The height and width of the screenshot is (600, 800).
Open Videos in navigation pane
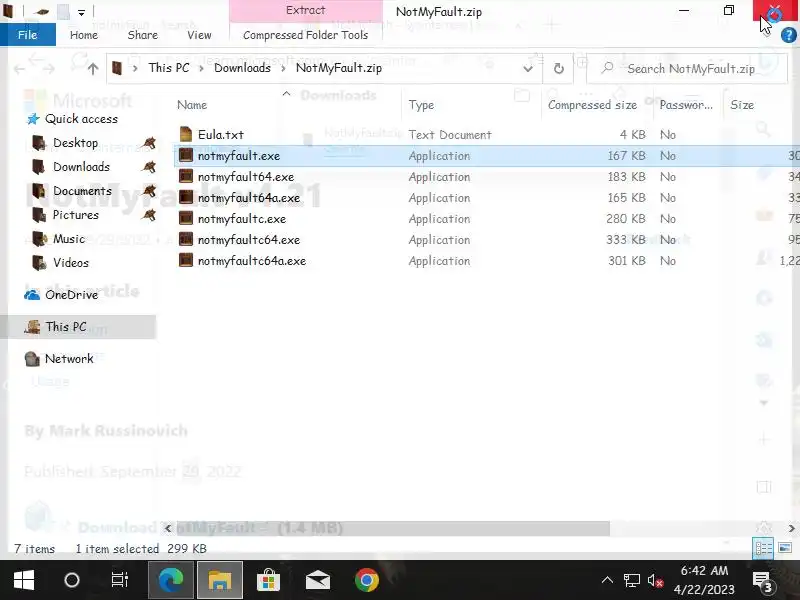coord(71,263)
